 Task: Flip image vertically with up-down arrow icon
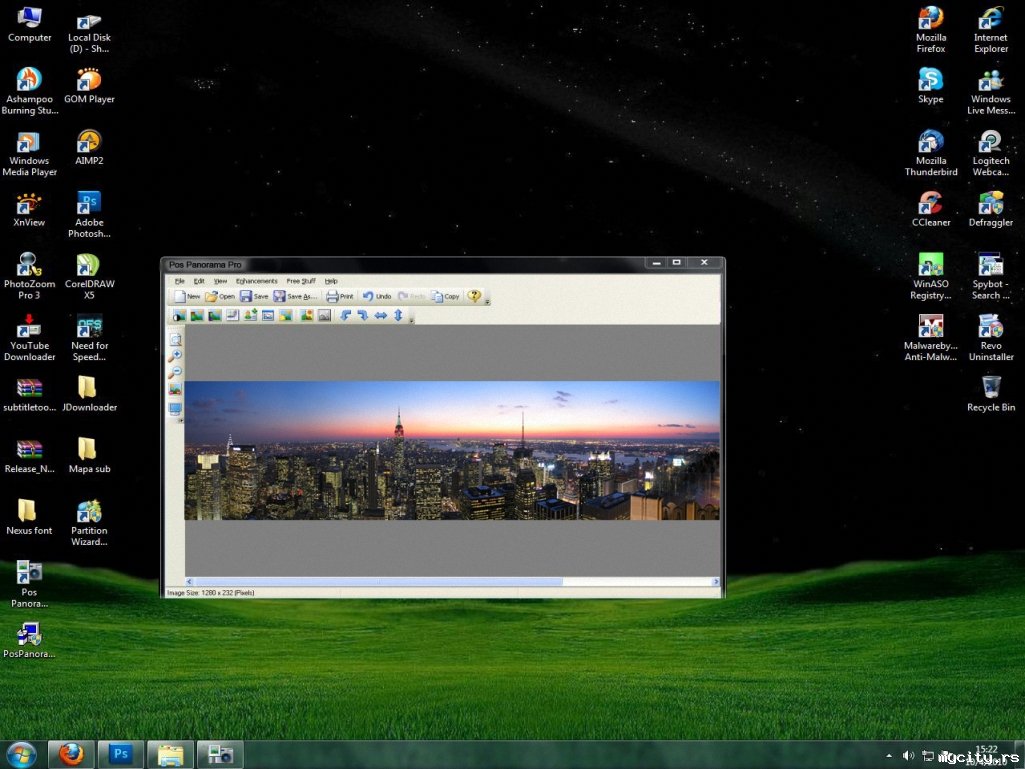pos(398,316)
